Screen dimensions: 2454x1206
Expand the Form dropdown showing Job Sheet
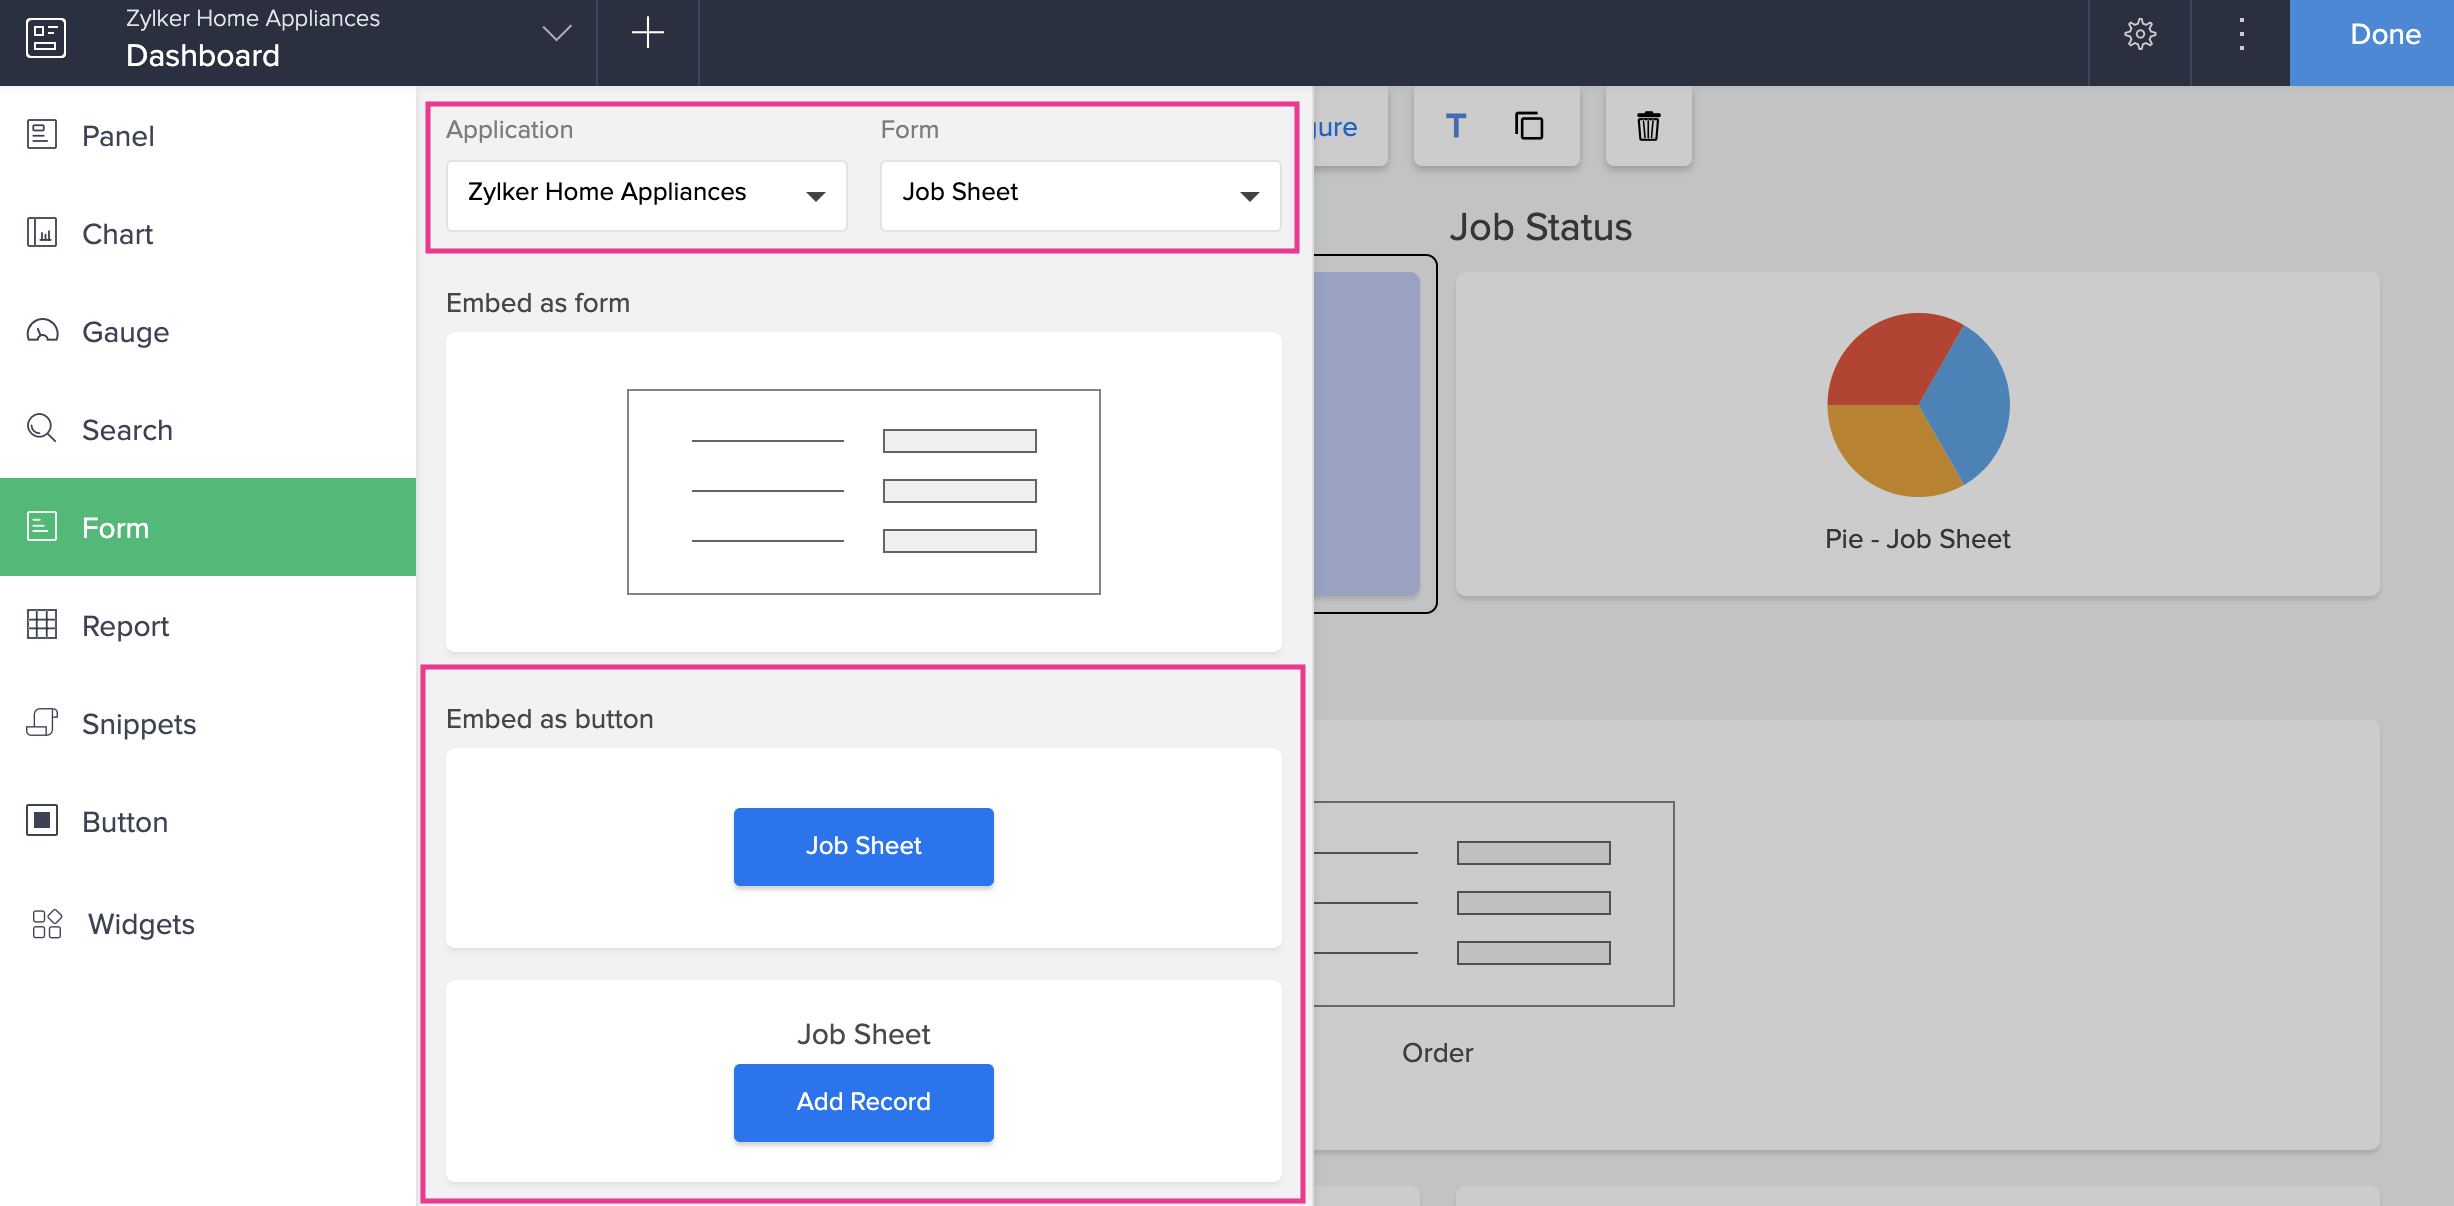pyautogui.click(x=1080, y=194)
